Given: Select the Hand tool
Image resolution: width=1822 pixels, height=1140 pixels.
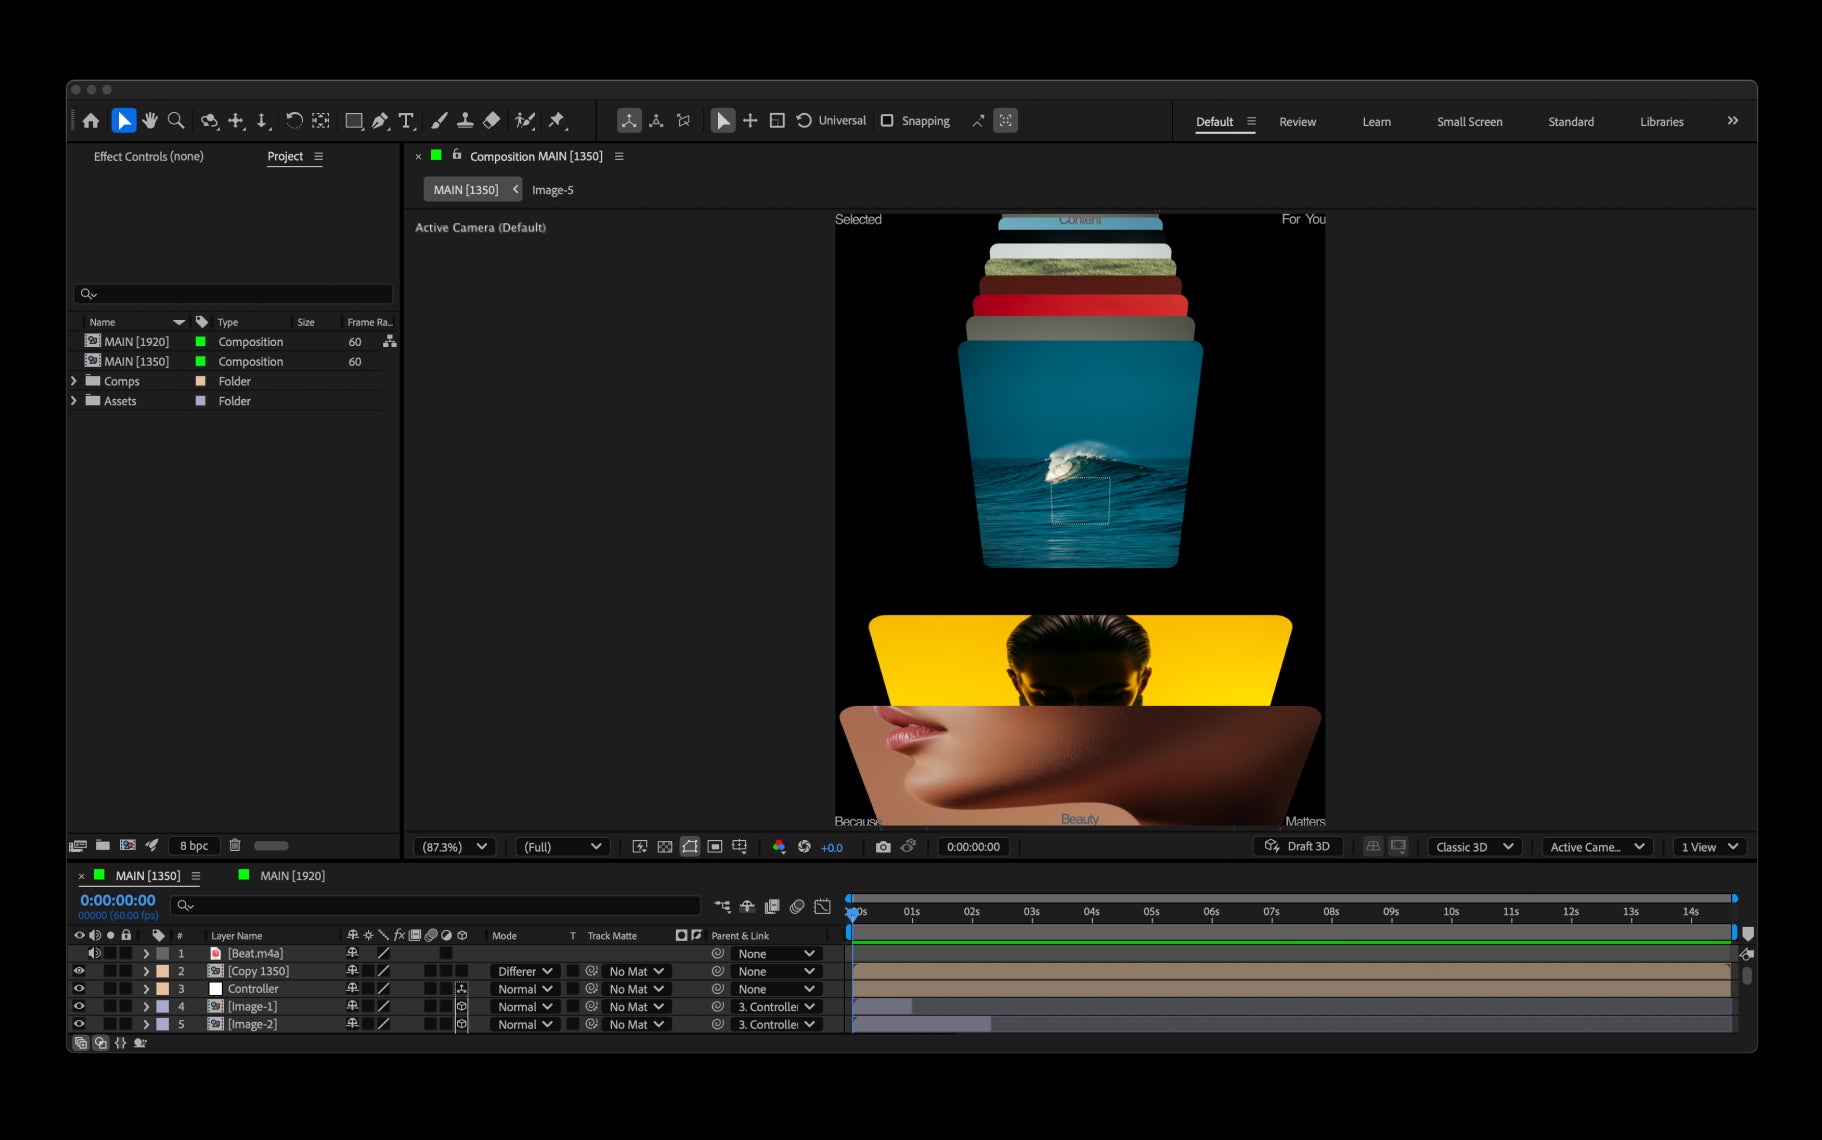Looking at the screenshot, I should coord(150,121).
